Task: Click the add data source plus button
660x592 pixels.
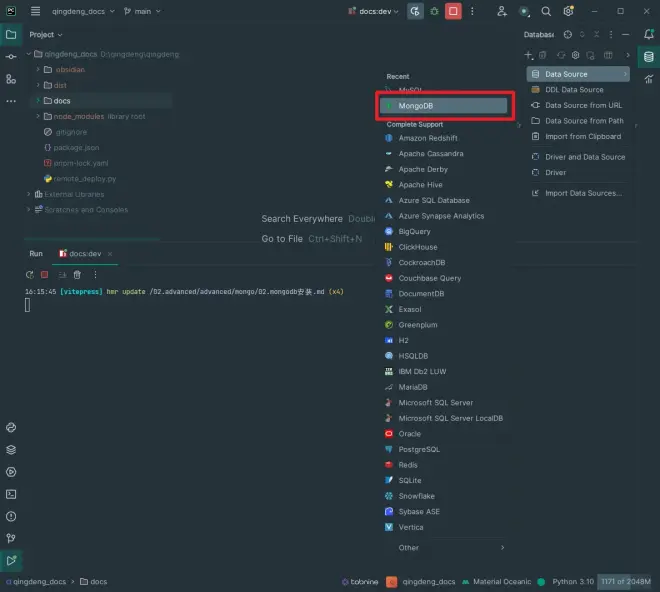Action: click(528, 55)
